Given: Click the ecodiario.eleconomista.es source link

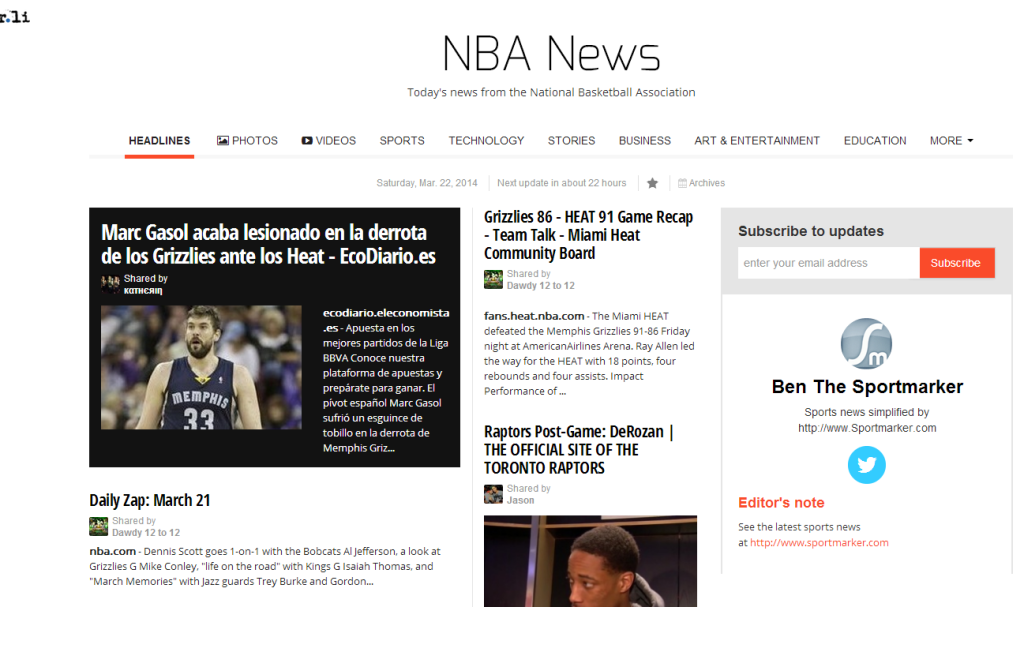Looking at the screenshot, I should pyautogui.click(x=386, y=320).
